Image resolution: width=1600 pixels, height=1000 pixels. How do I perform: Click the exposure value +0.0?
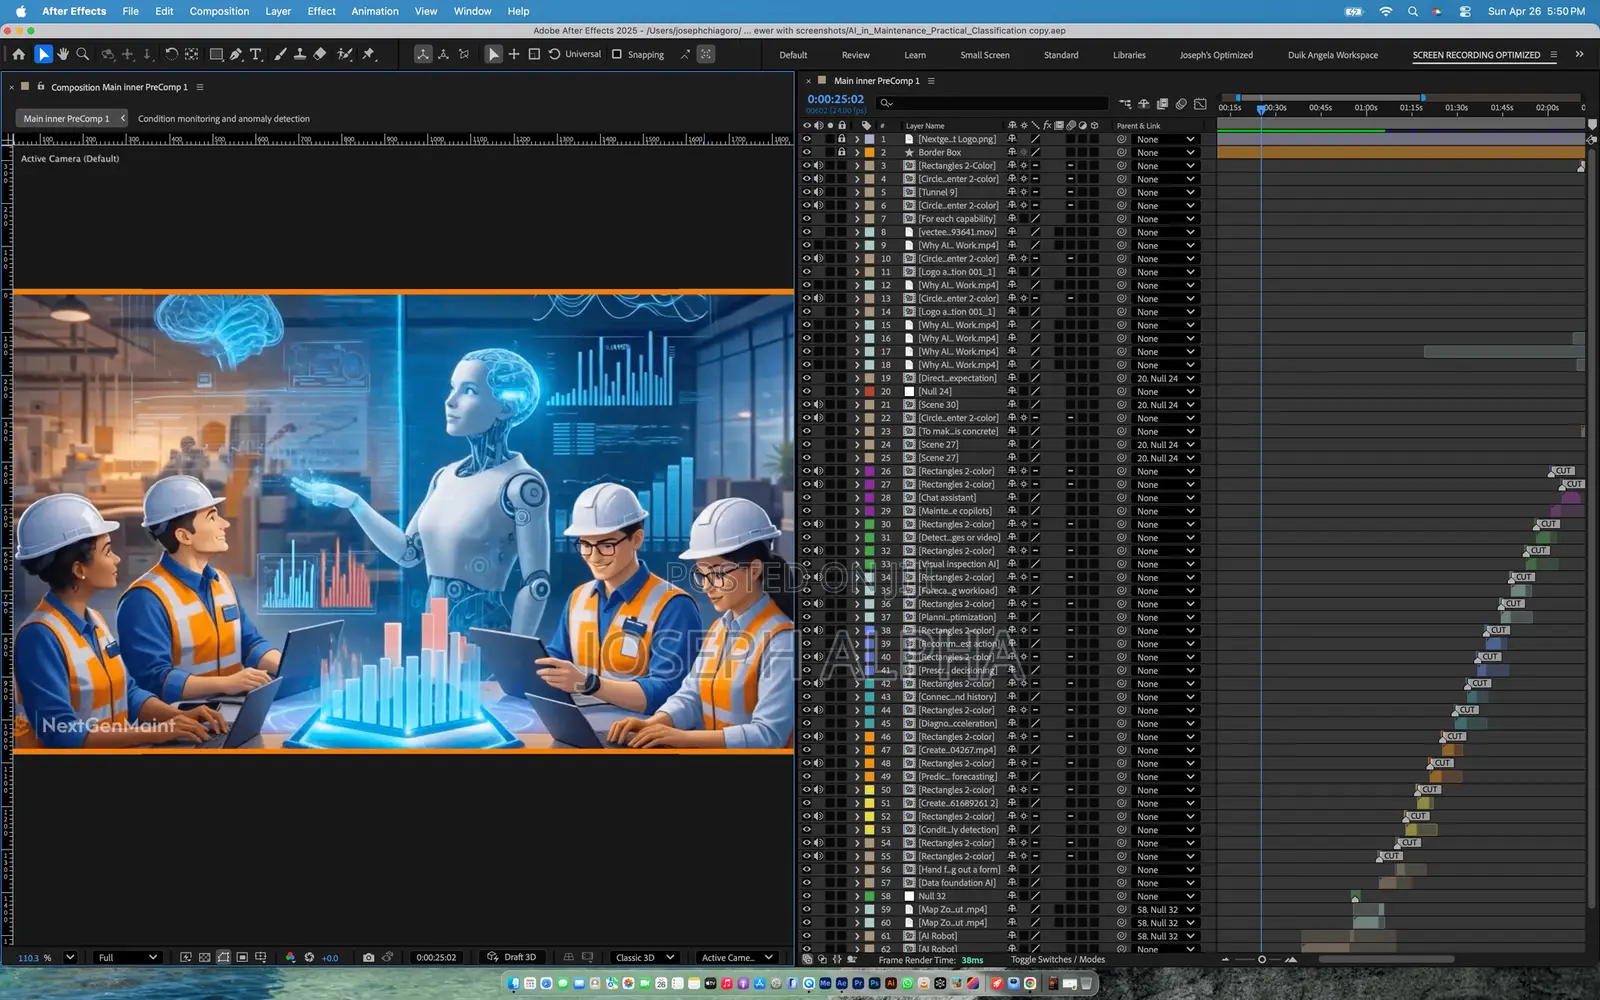pyautogui.click(x=330, y=958)
